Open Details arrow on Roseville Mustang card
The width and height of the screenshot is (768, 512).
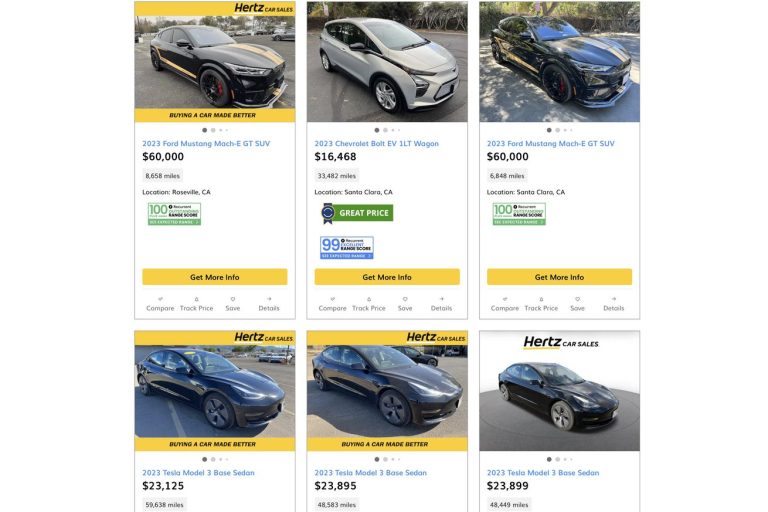(269, 298)
